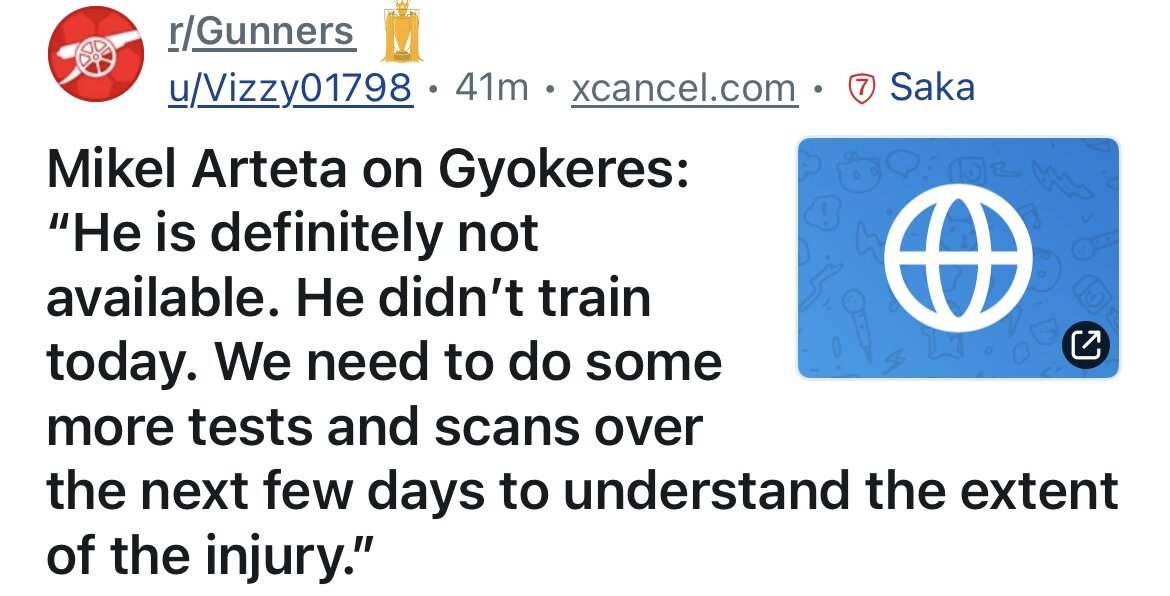The image size is (1170, 596).
Task: Click the red number 7 flair badge
Action: point(860,89)
